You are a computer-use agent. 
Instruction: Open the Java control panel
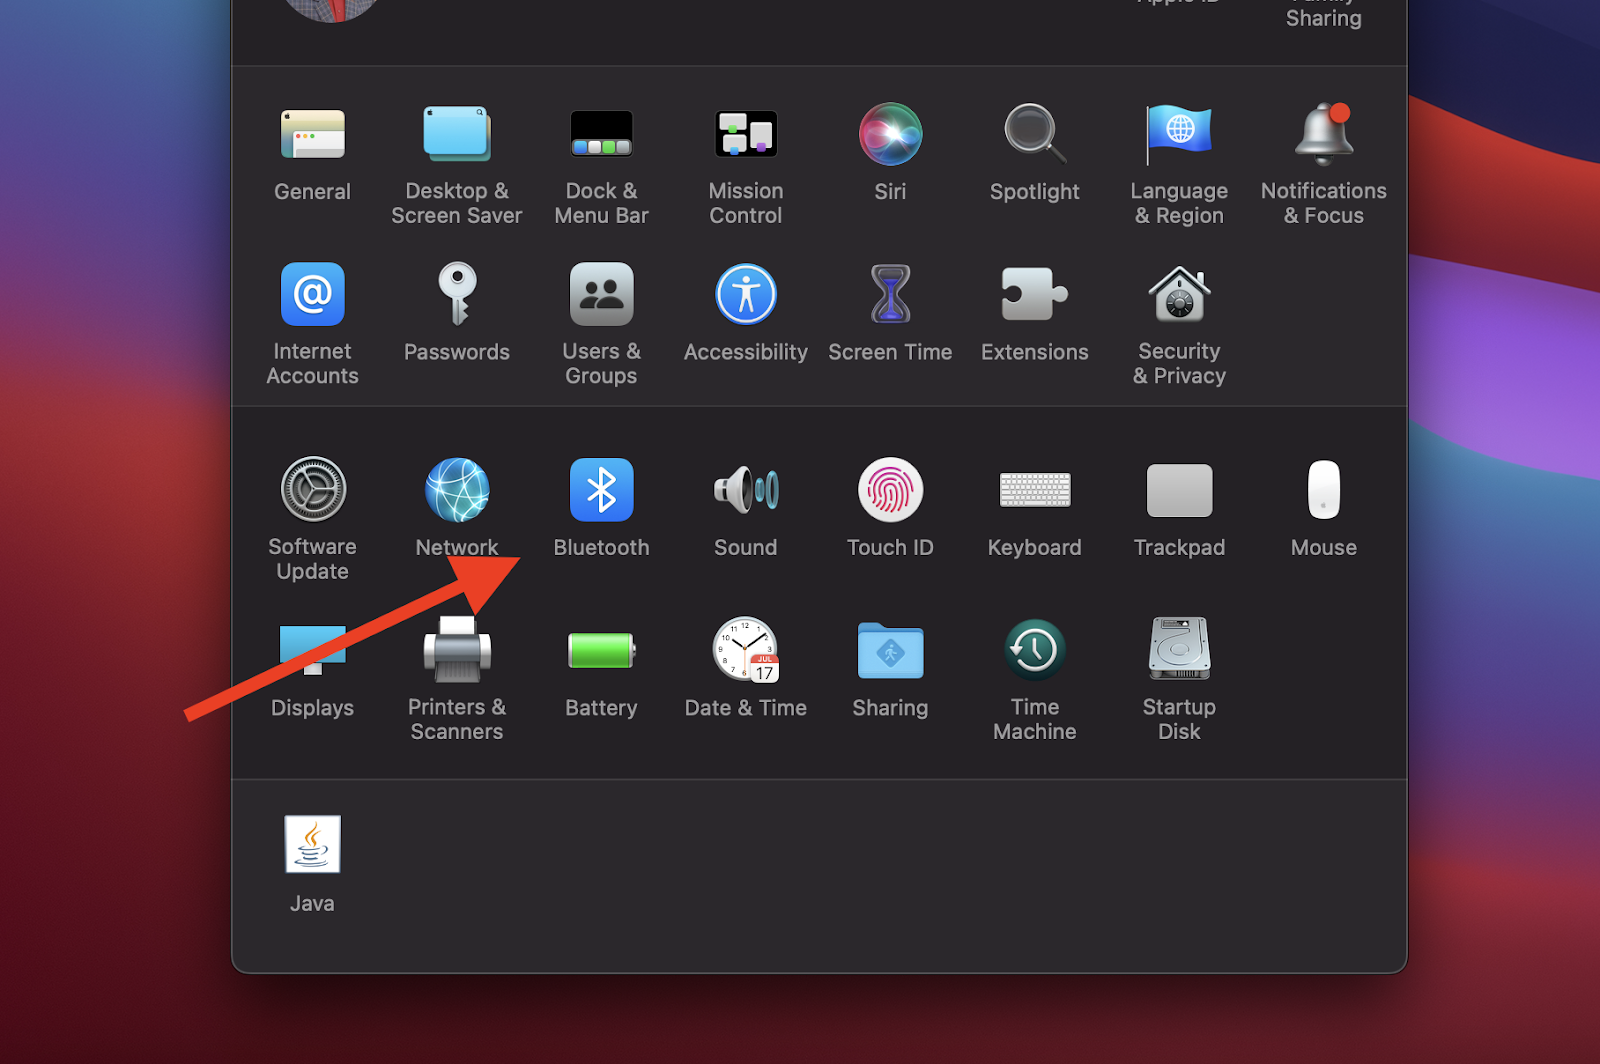tap(313, 844)
